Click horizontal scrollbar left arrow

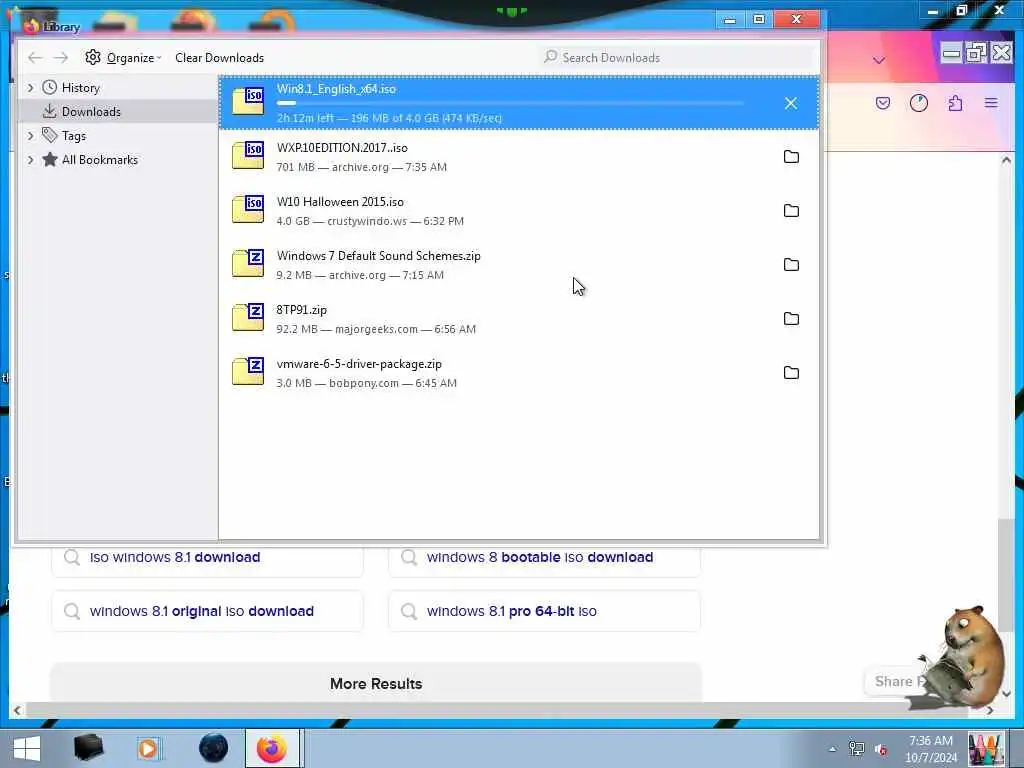(x=17, y=710)
